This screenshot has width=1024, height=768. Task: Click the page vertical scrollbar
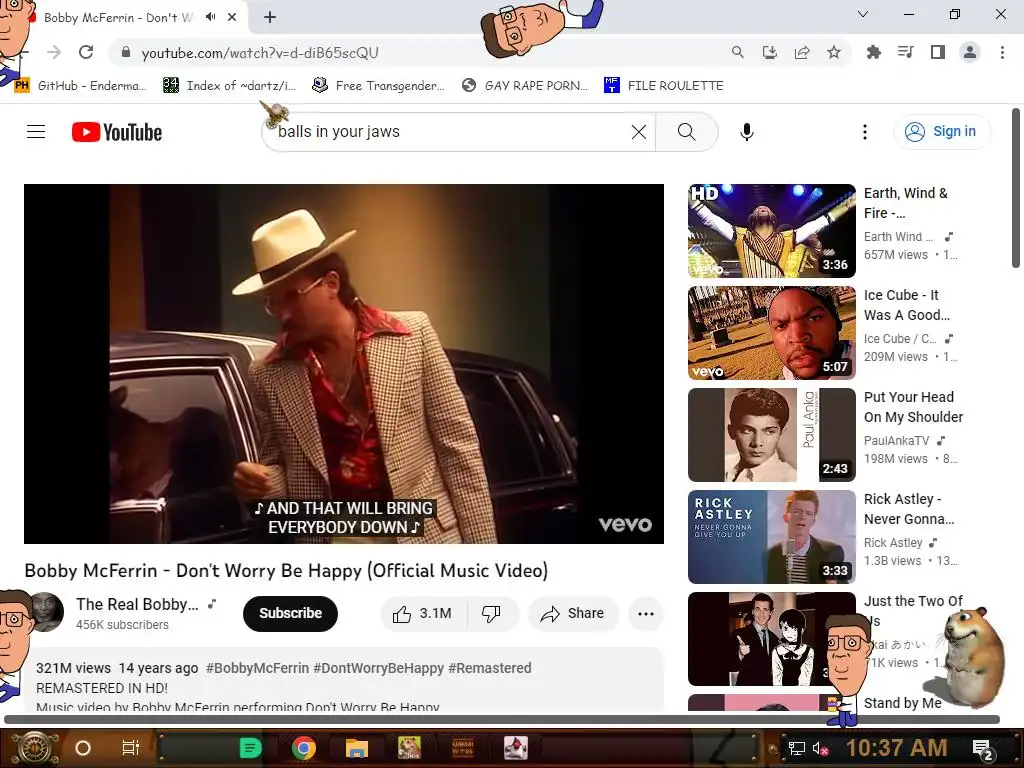coord(1016,188)
